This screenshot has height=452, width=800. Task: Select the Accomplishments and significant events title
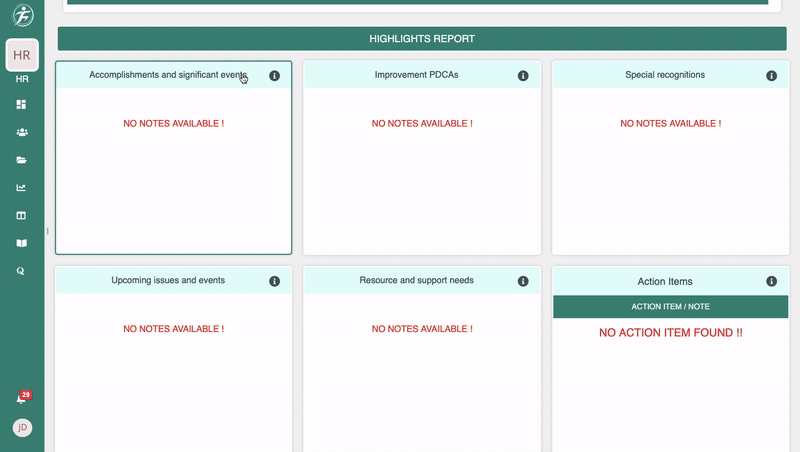click(x=168, y=74)
